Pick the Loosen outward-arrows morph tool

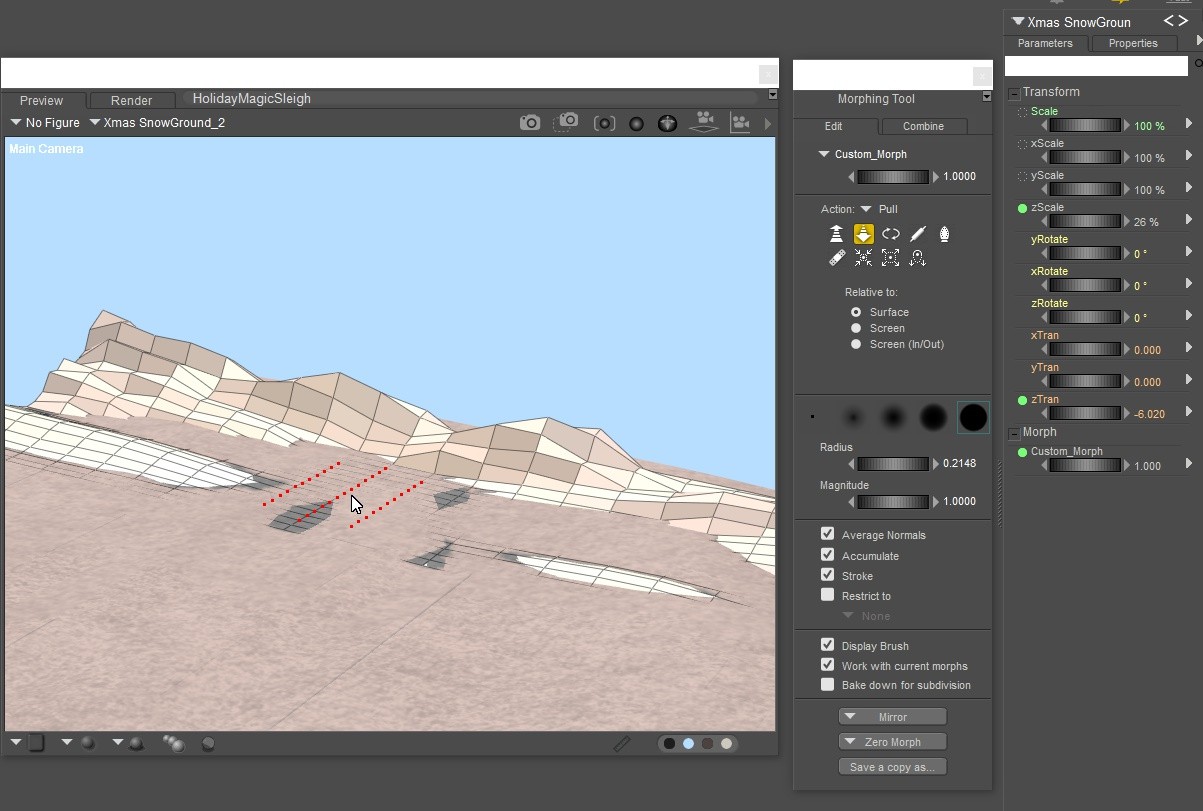(x=891, y=258)
